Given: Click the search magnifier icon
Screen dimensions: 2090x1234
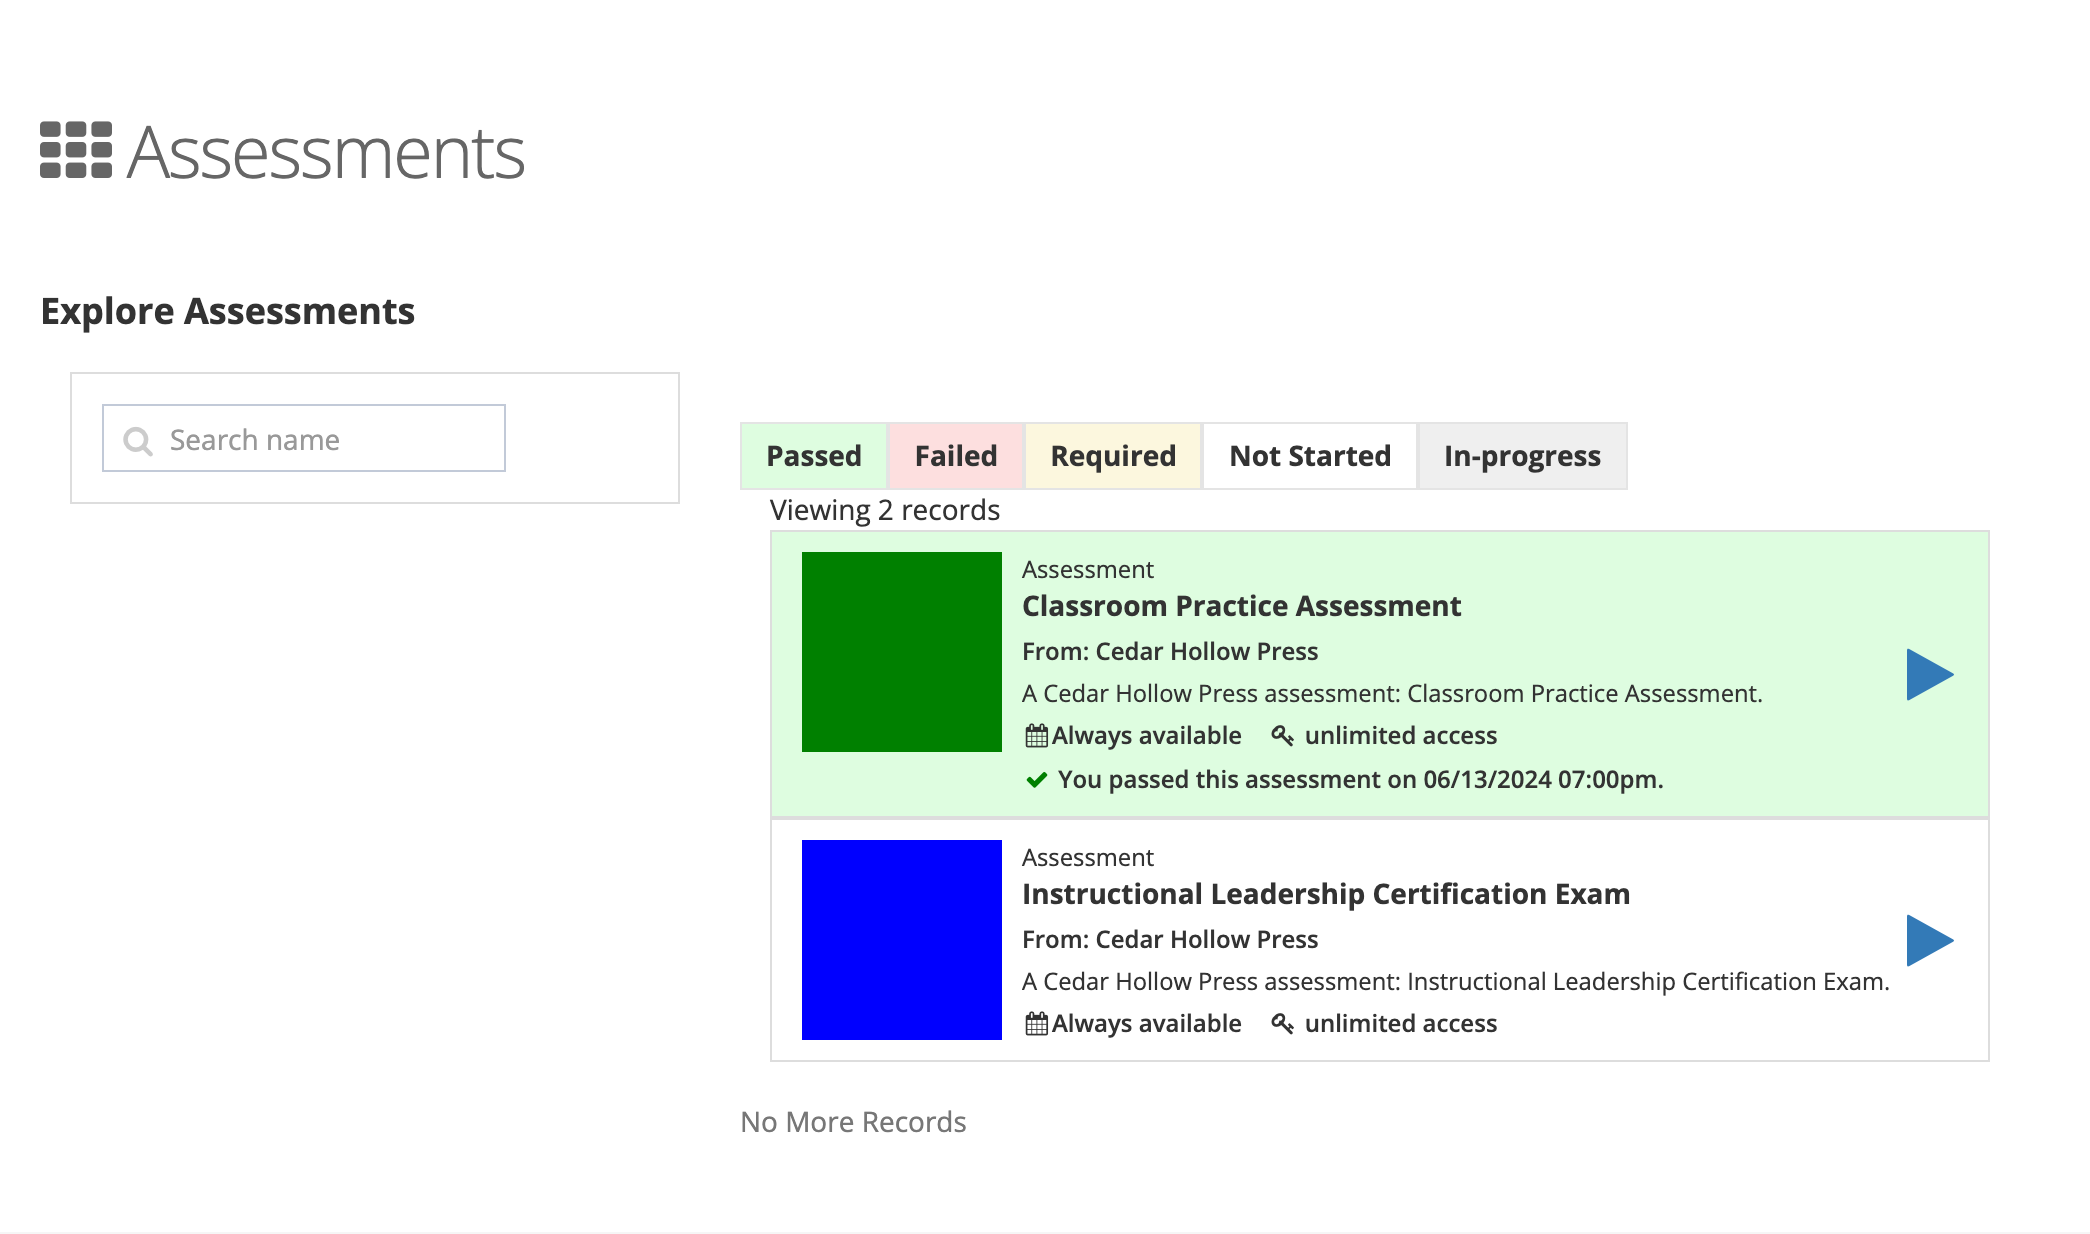Looking at the screenshot, I should point(138,441).
